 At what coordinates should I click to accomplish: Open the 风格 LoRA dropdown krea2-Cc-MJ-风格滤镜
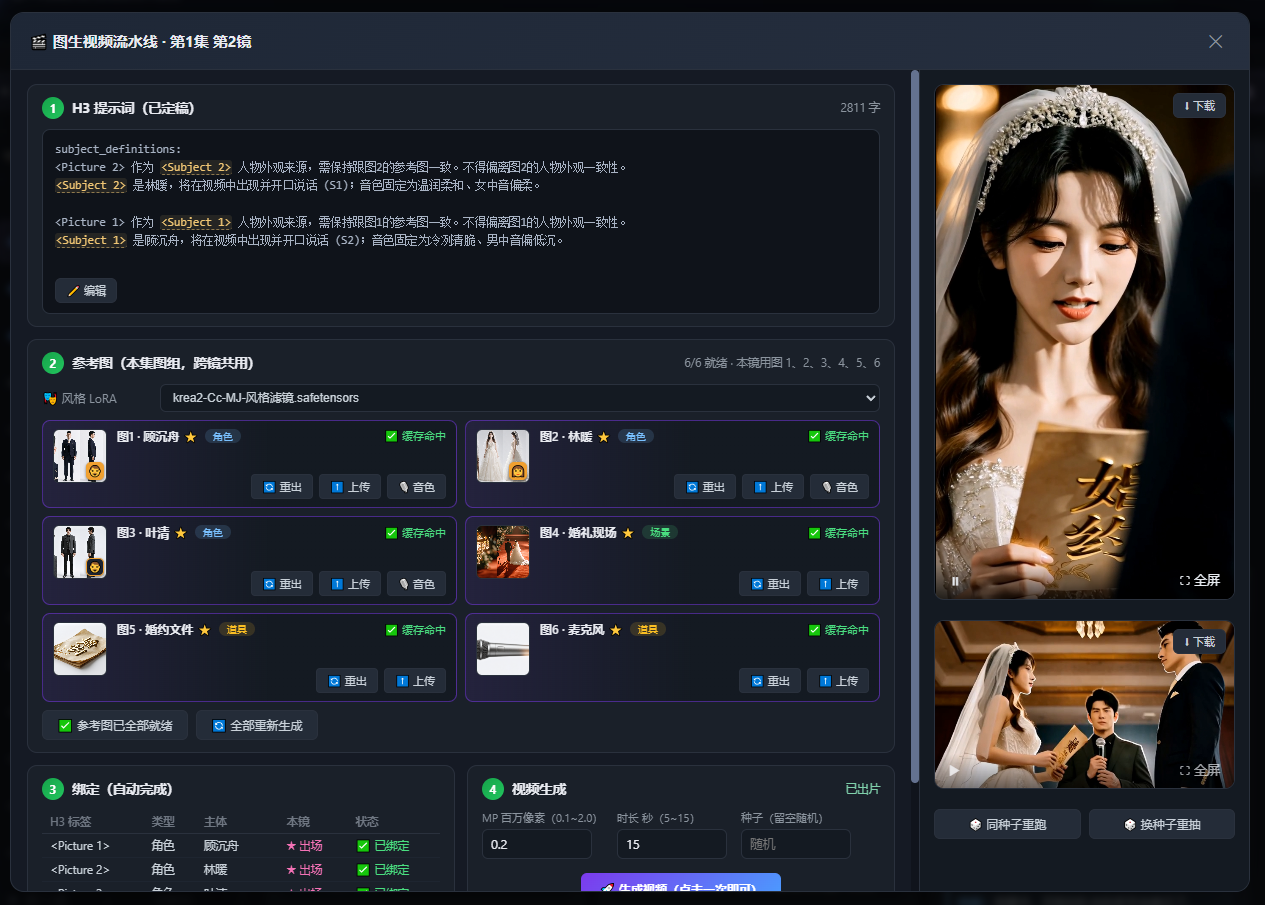pyautogui.click(x=520, y=398)
